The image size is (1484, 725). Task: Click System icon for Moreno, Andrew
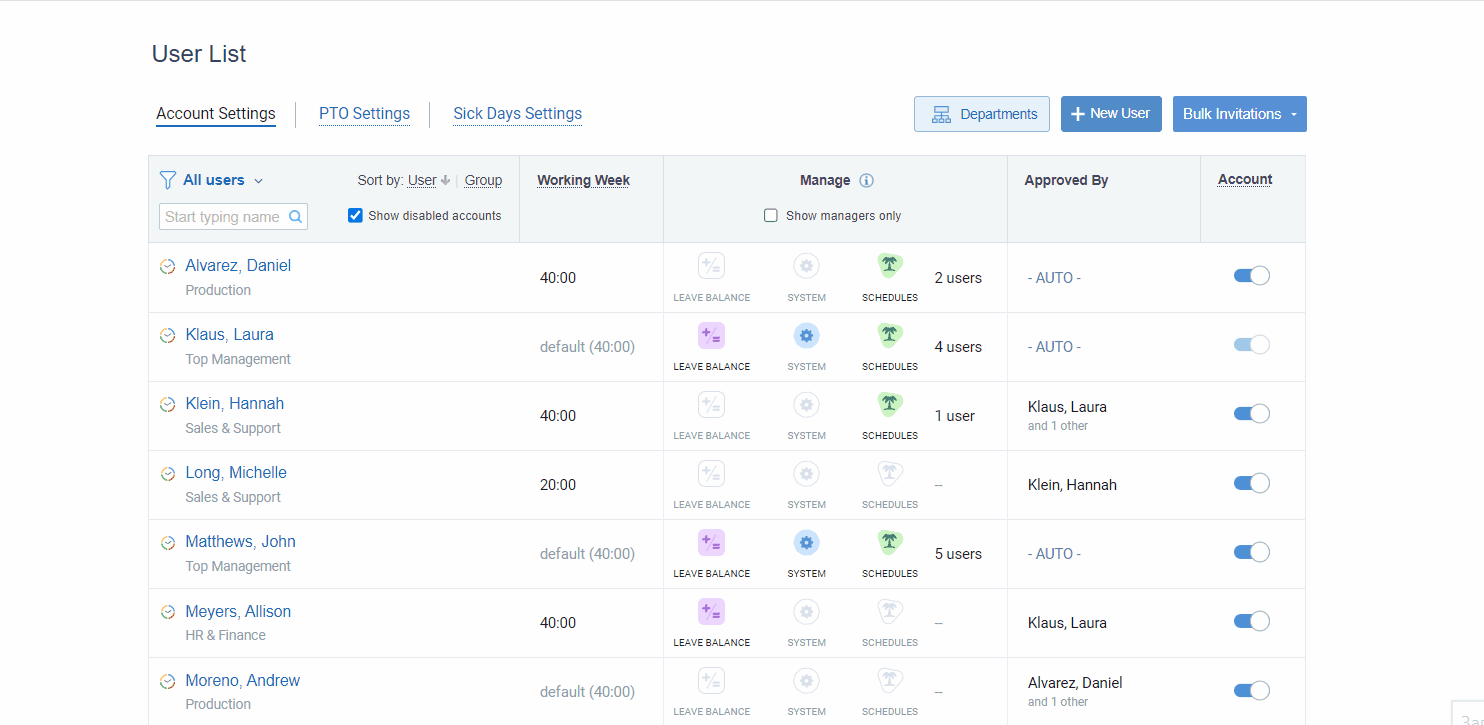(x=807, y=680)
